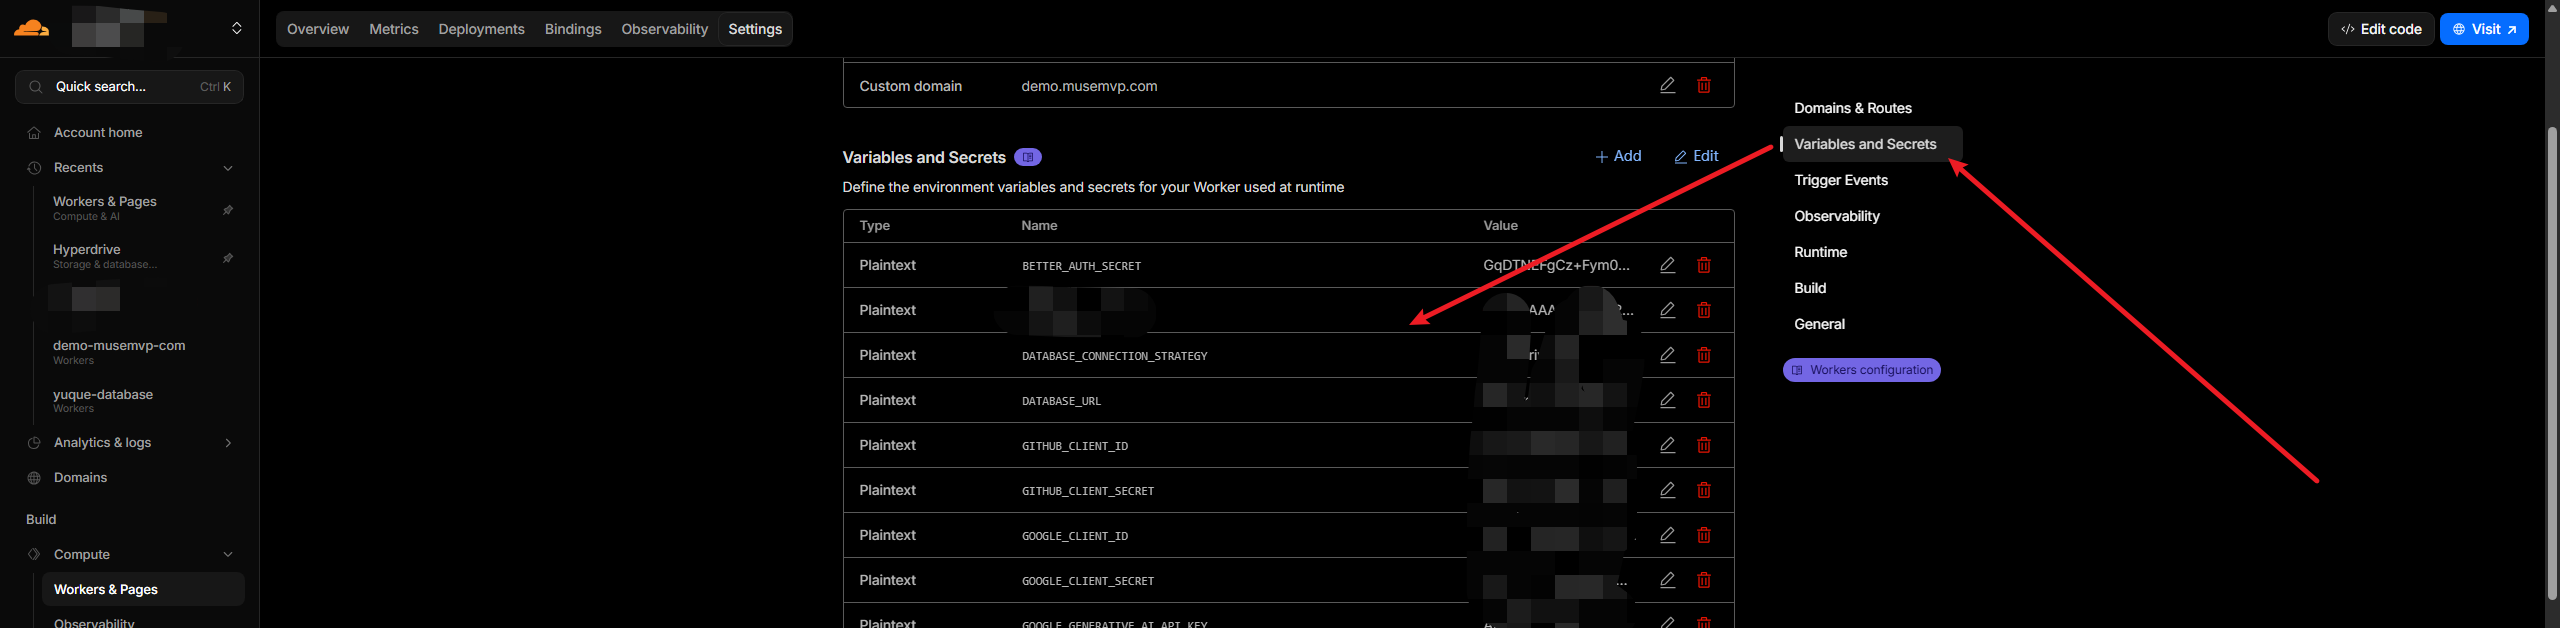Open the Bindings tab
The height and width of the screenshot is (628, 2560).
[572, 29]
